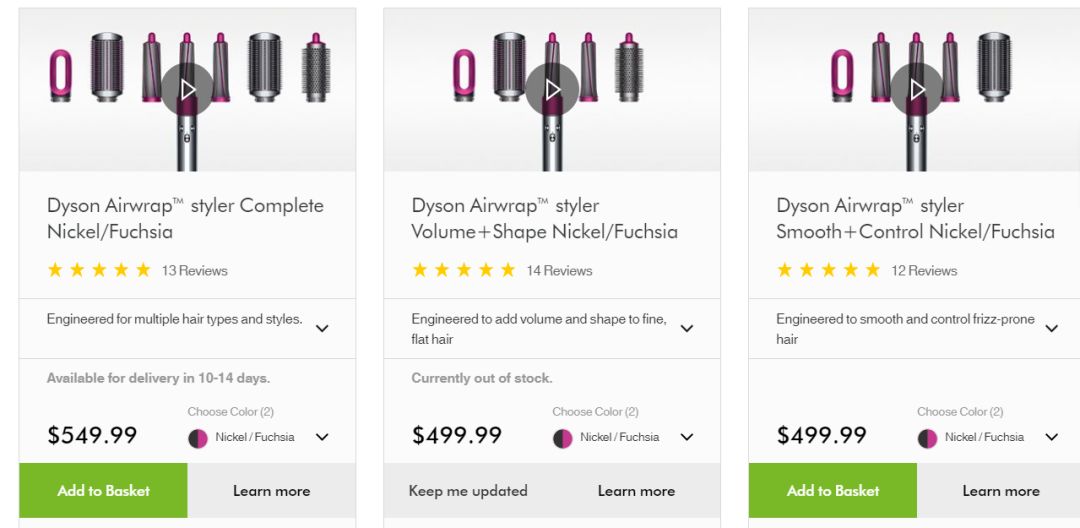Open color dropdown for Smooth+Control styler

pos(1052,437)
